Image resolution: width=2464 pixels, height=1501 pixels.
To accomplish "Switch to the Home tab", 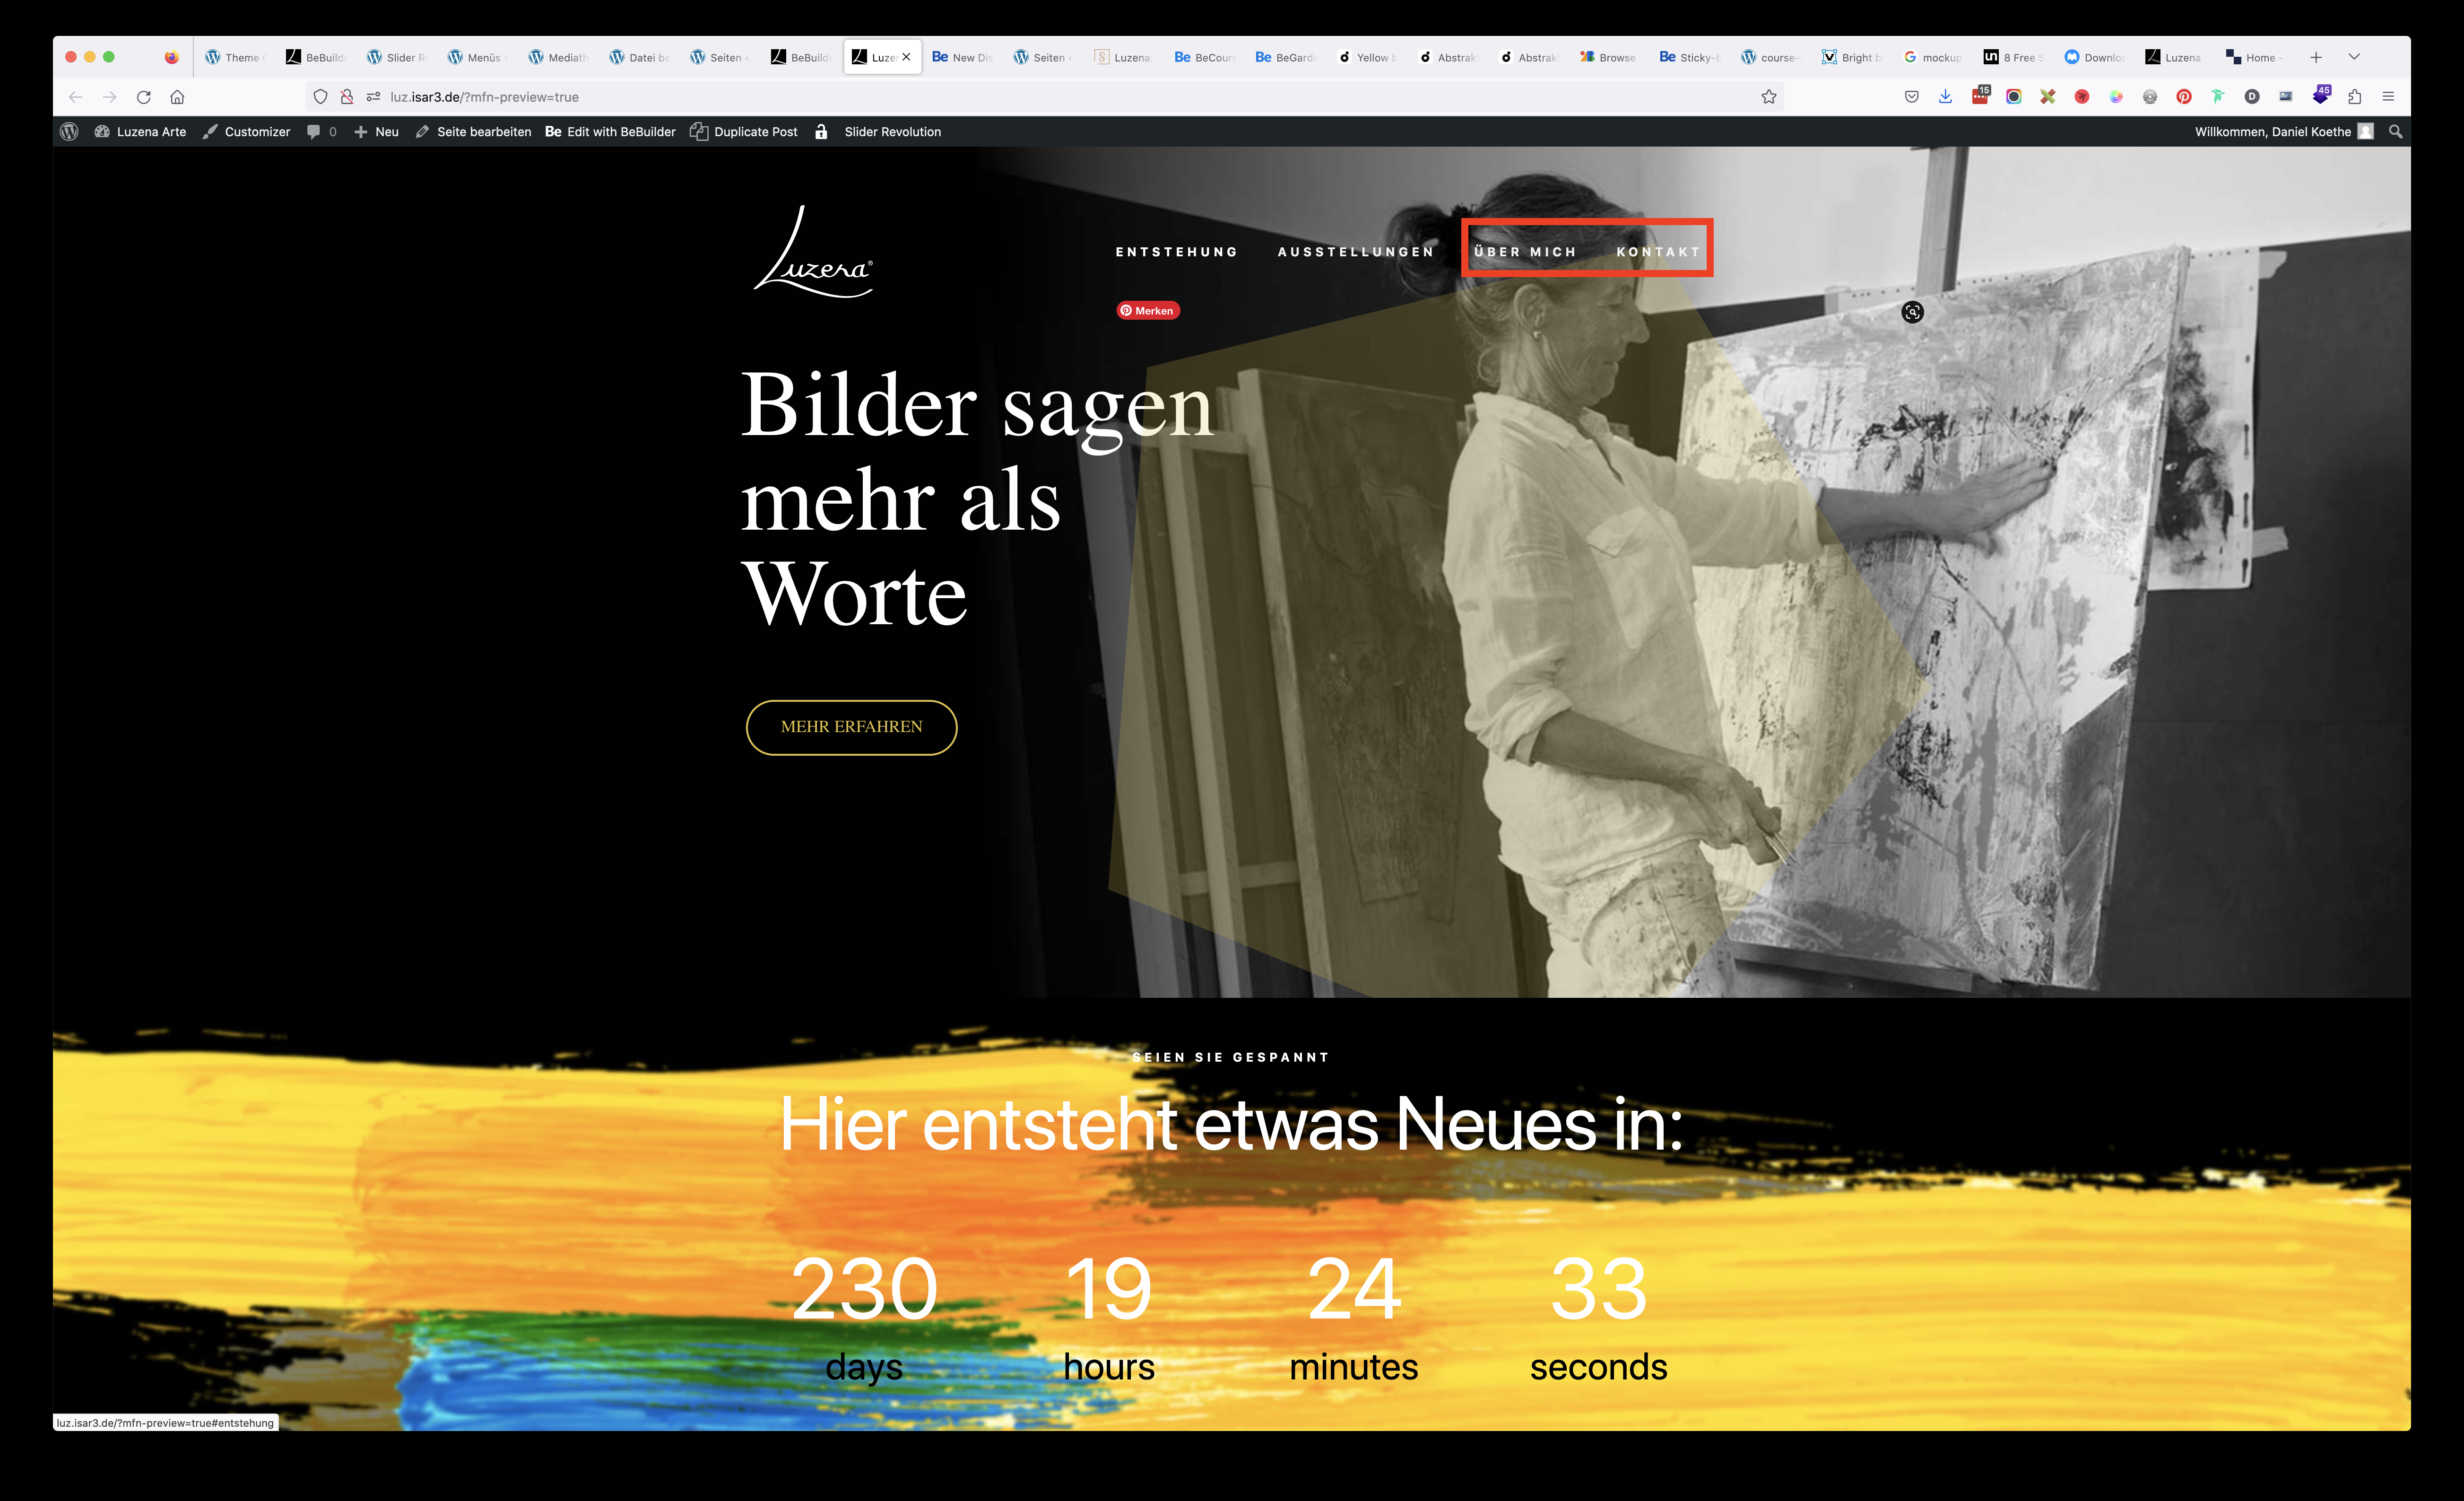I will tap(2257, 57).
